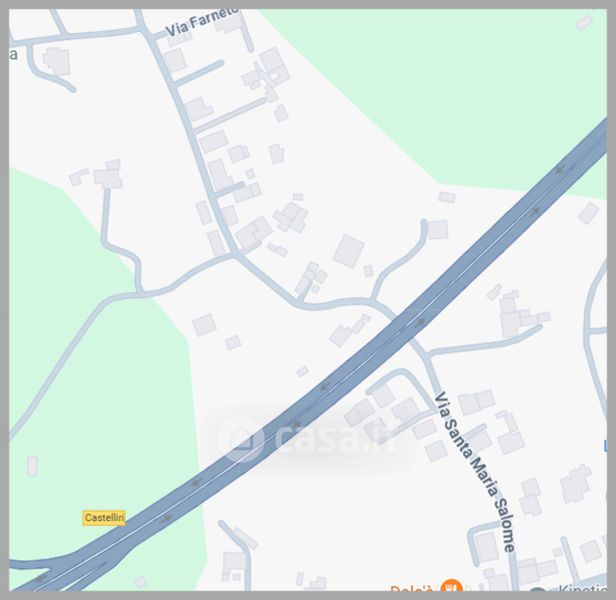
Task: Click the topmost direction arrow on the highway
Action: (561, 169)
